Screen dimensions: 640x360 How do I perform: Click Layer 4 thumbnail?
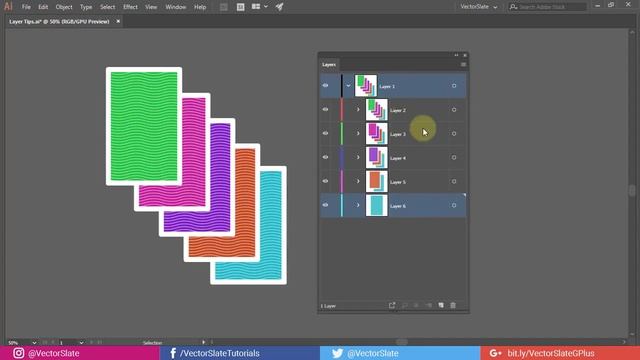(x=376, y=158)
